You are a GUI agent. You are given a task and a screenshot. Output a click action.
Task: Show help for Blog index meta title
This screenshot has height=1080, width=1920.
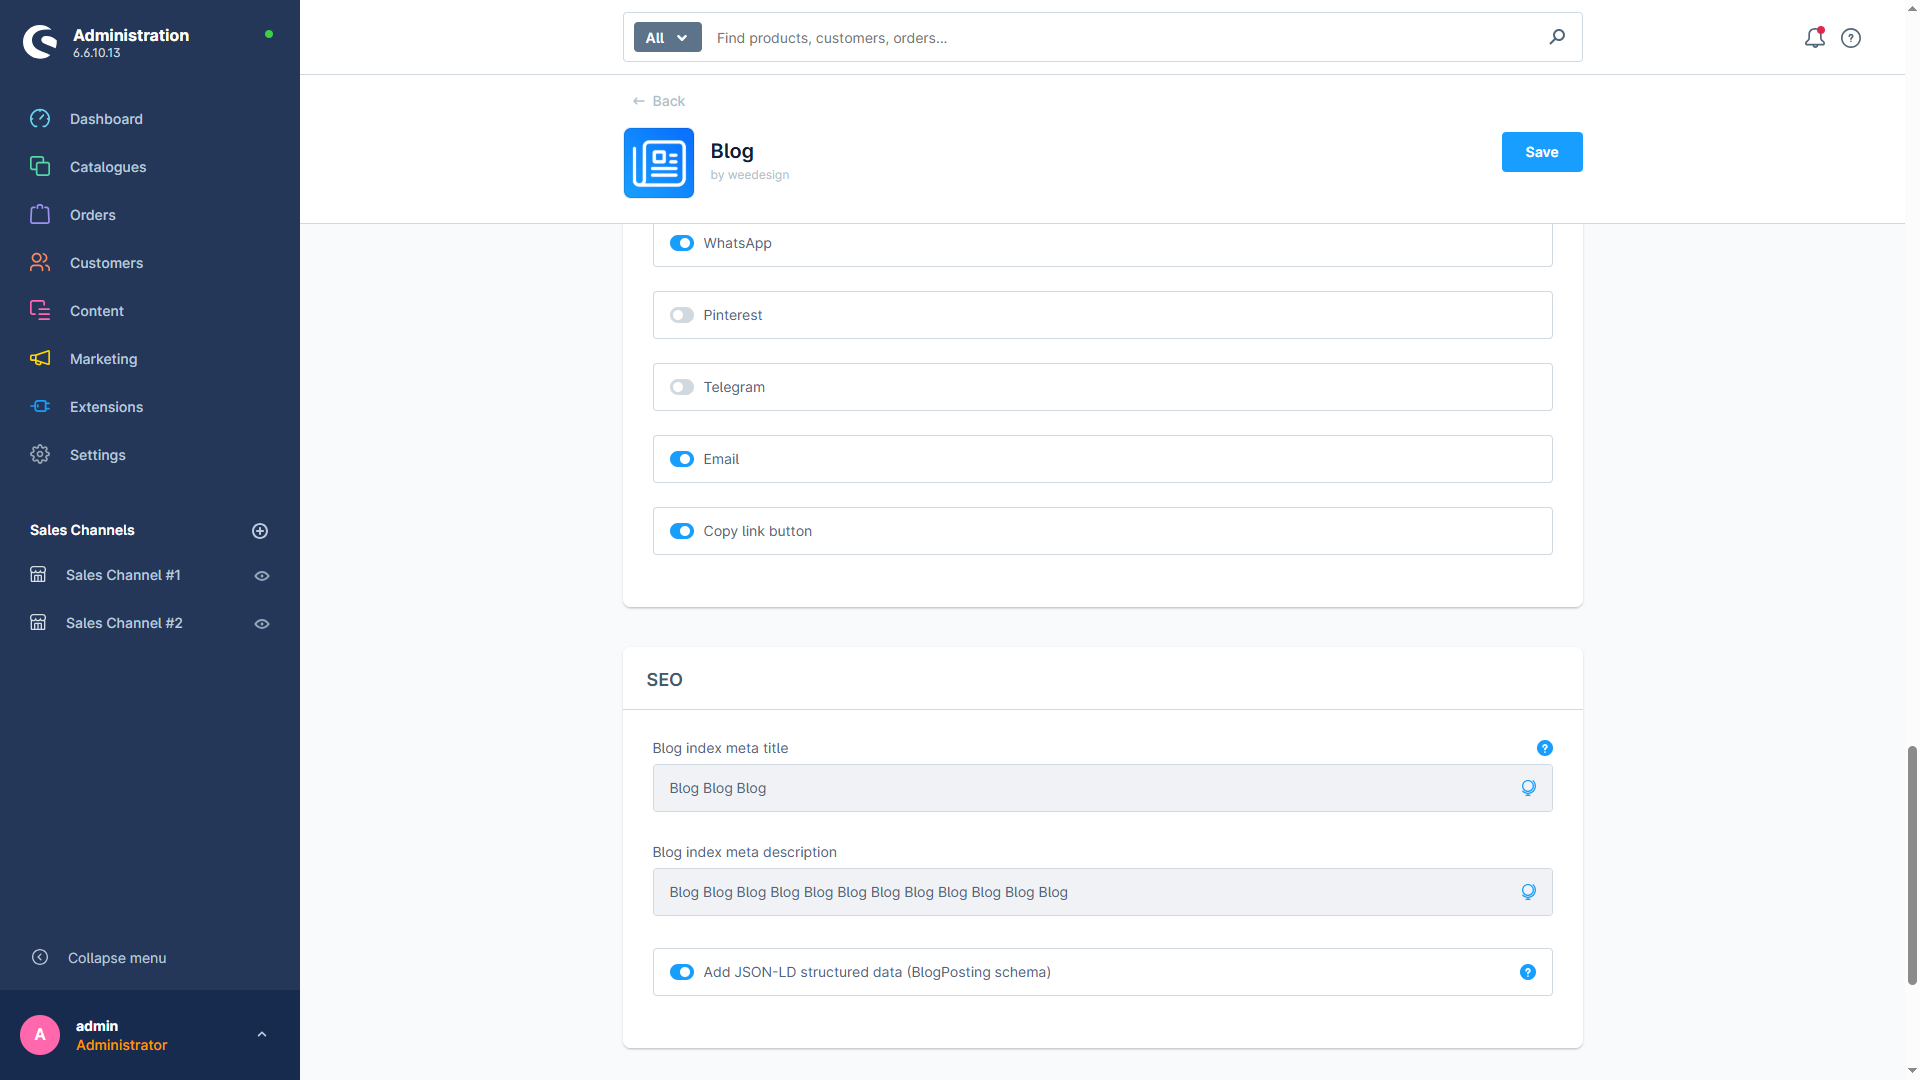click(x=1544, y=748)
